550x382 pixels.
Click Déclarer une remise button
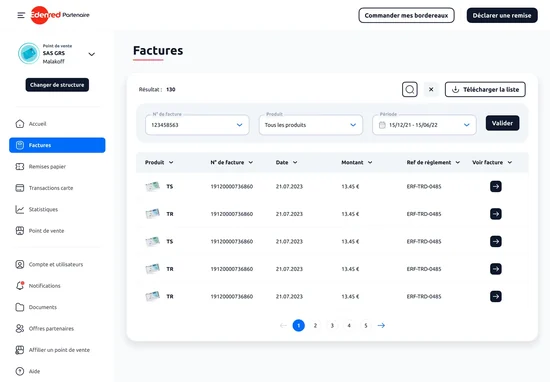(502, 15)
